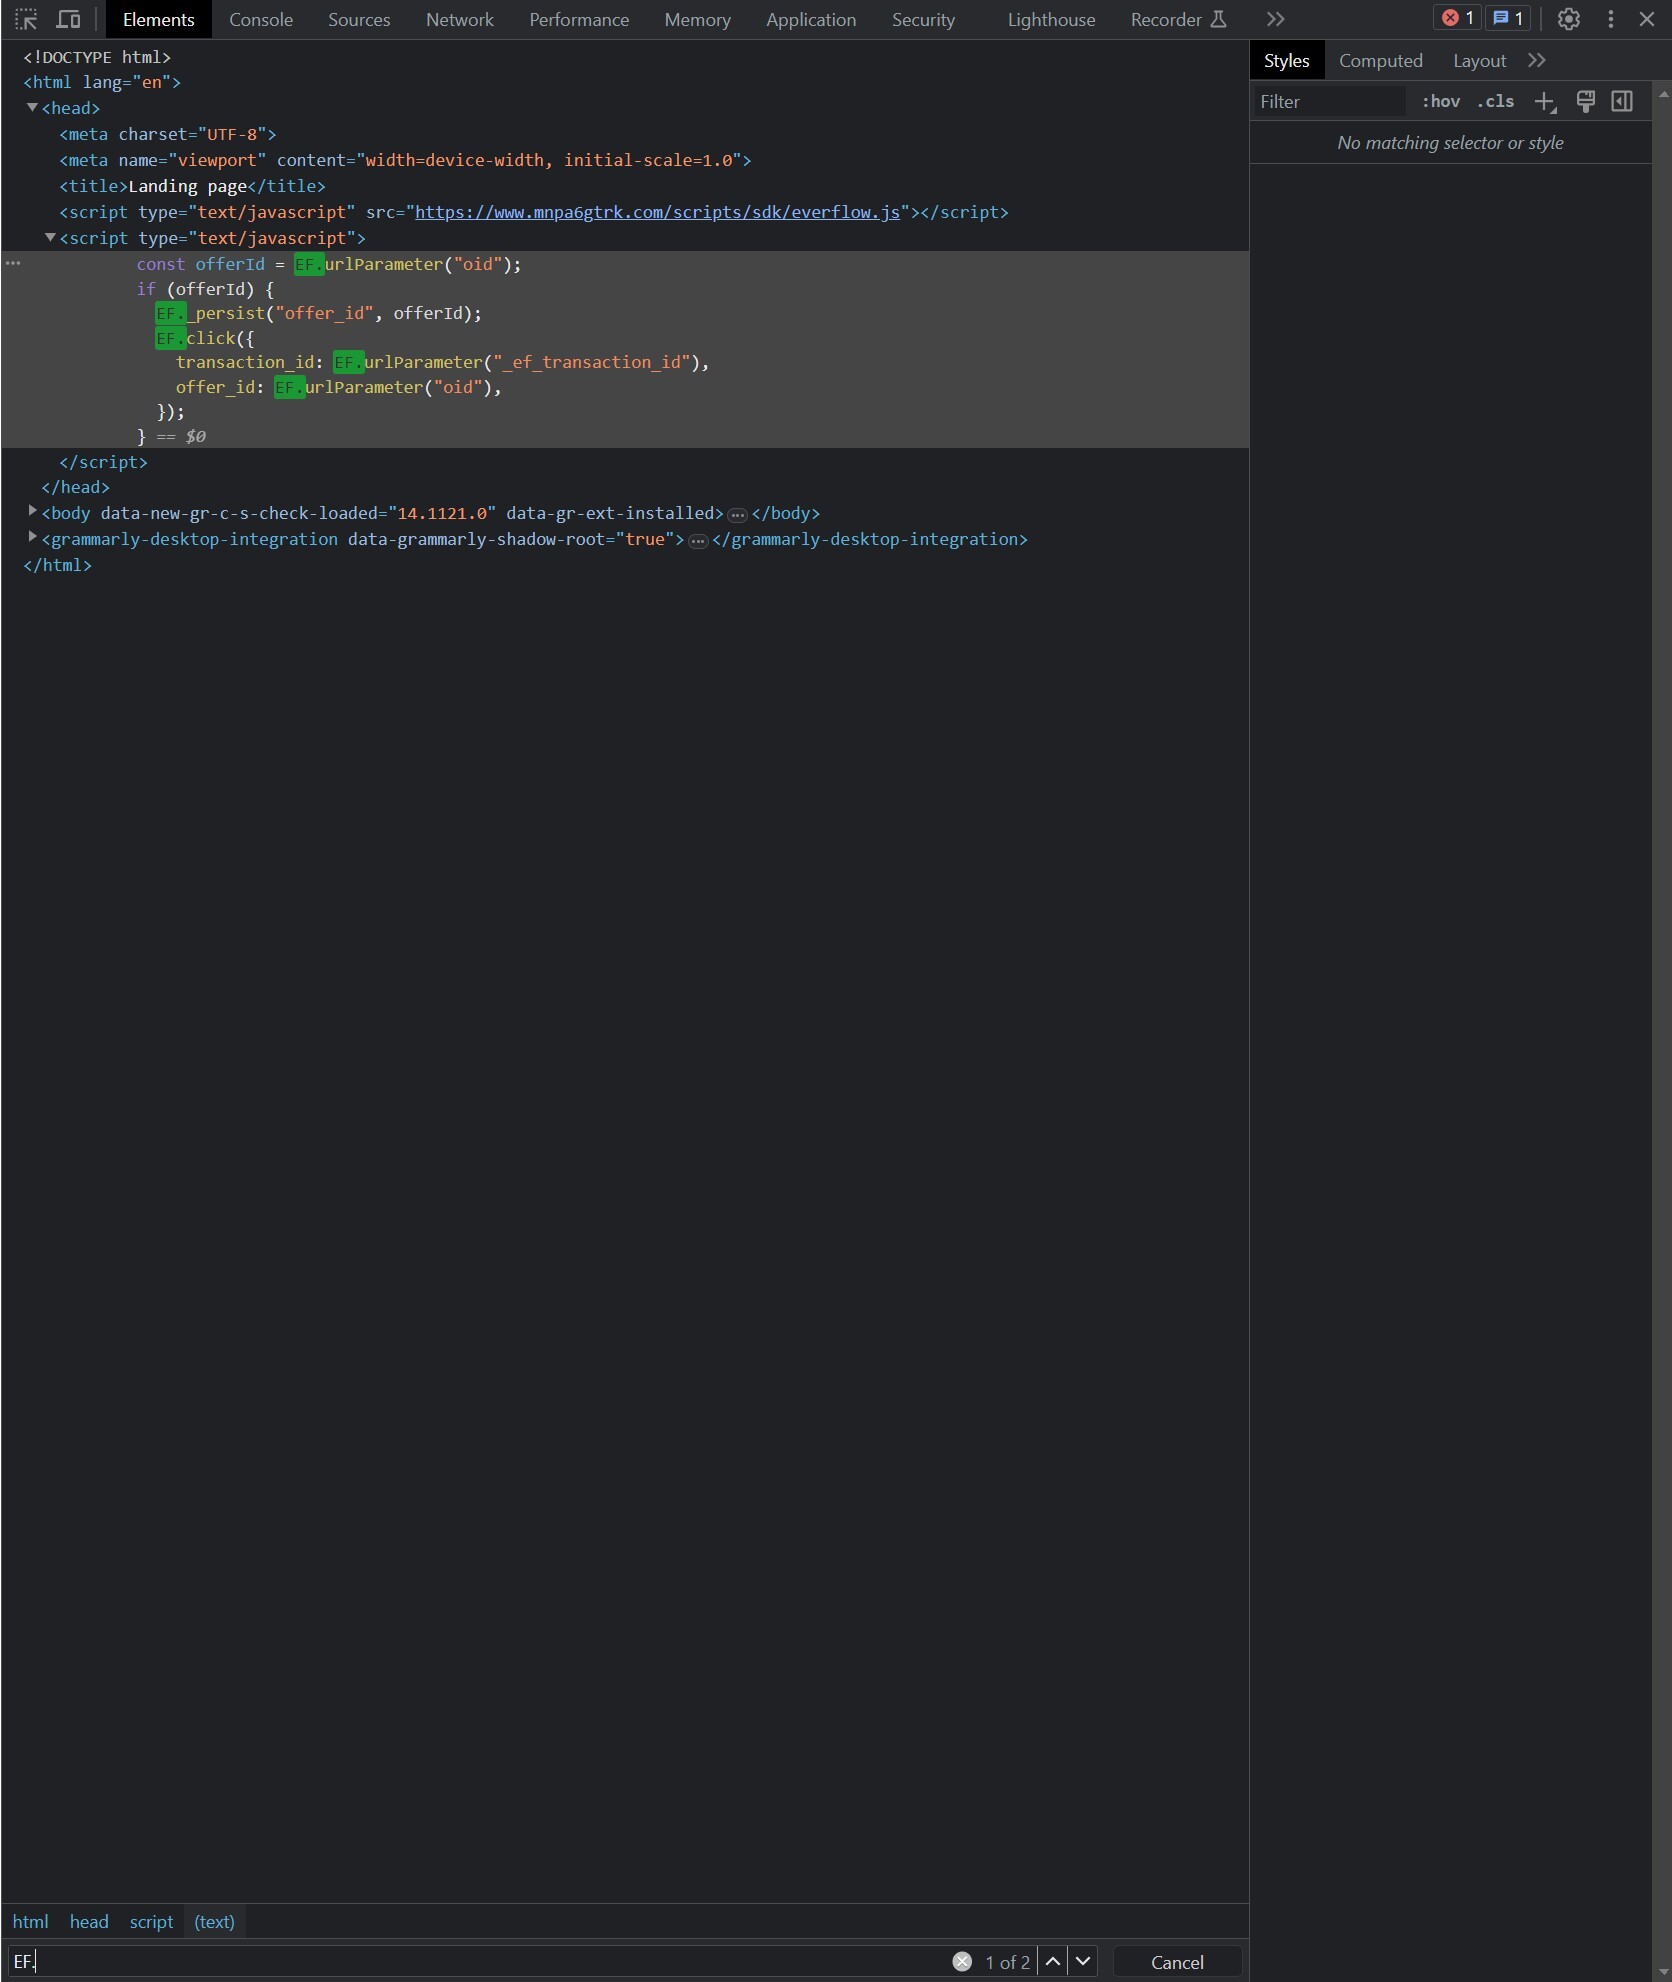The height and width of the screenshot is (1982, 1672).
Task: Activate the inspect element picker icon
Action: tap(26, 19)
